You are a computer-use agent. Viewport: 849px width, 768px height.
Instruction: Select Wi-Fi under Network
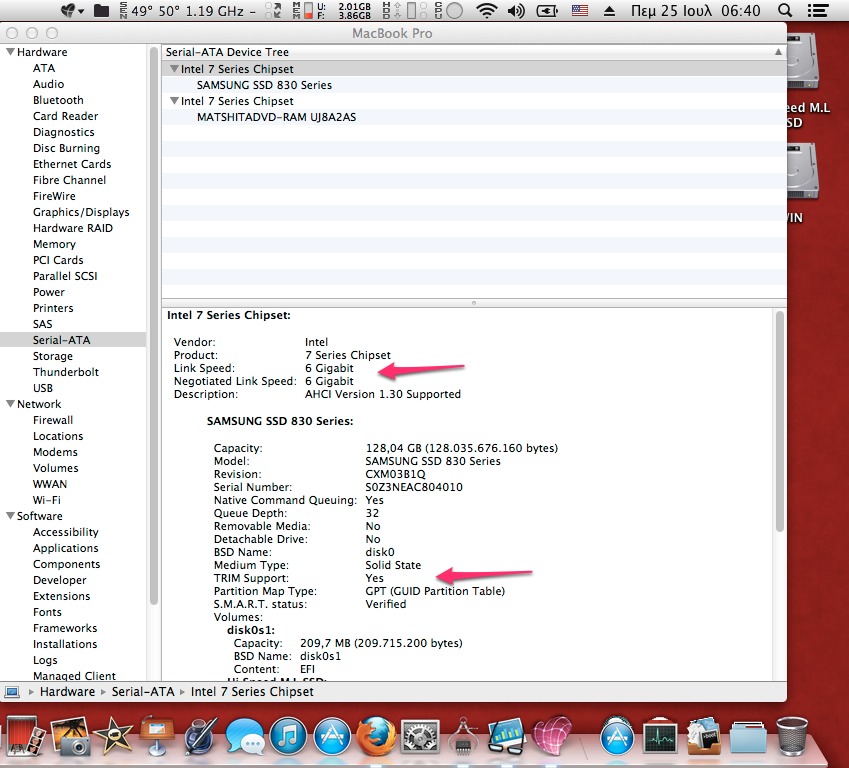click(47, 500)
